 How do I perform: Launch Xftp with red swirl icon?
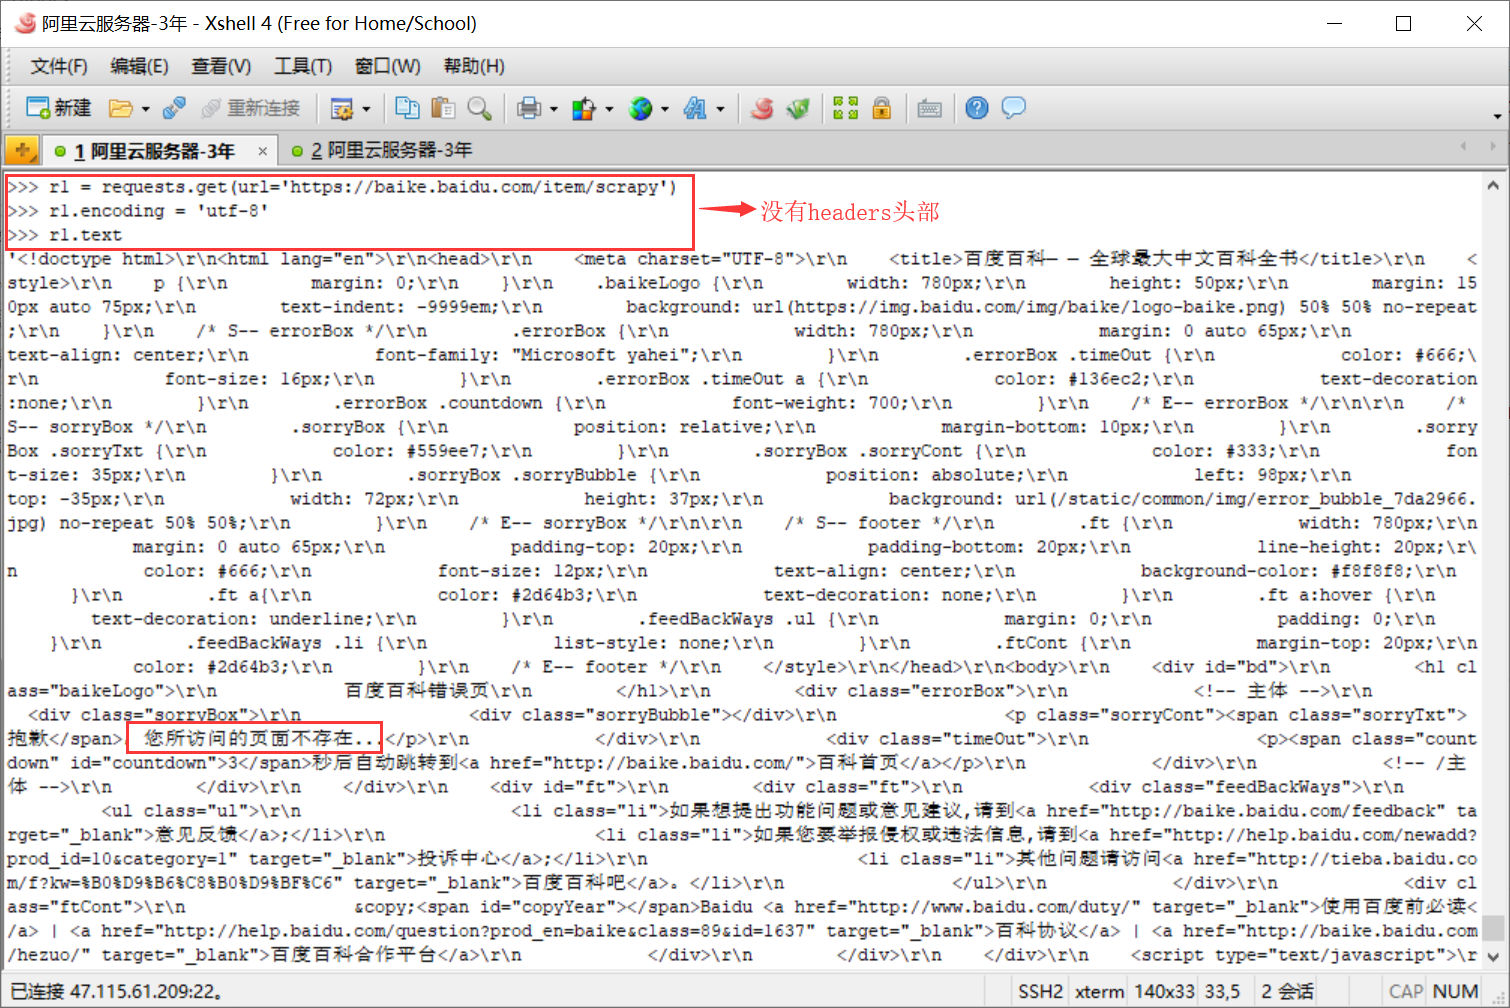[762, 108]
